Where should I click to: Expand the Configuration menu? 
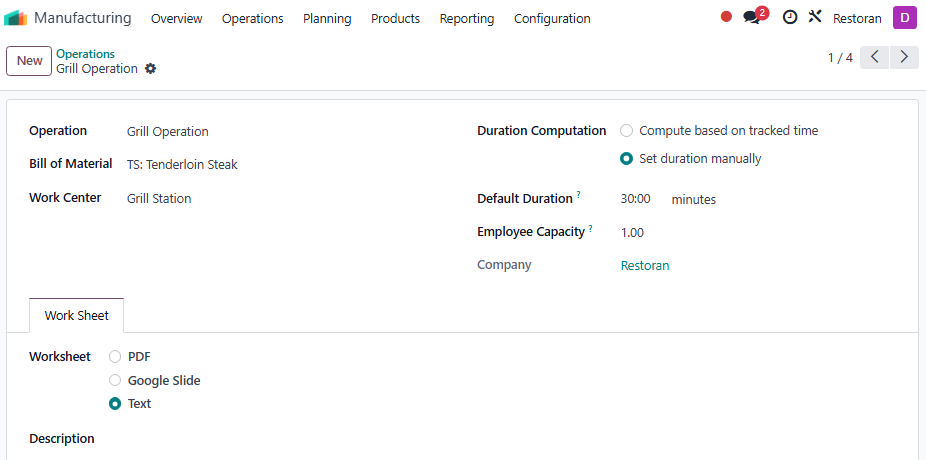coord(552,18)
